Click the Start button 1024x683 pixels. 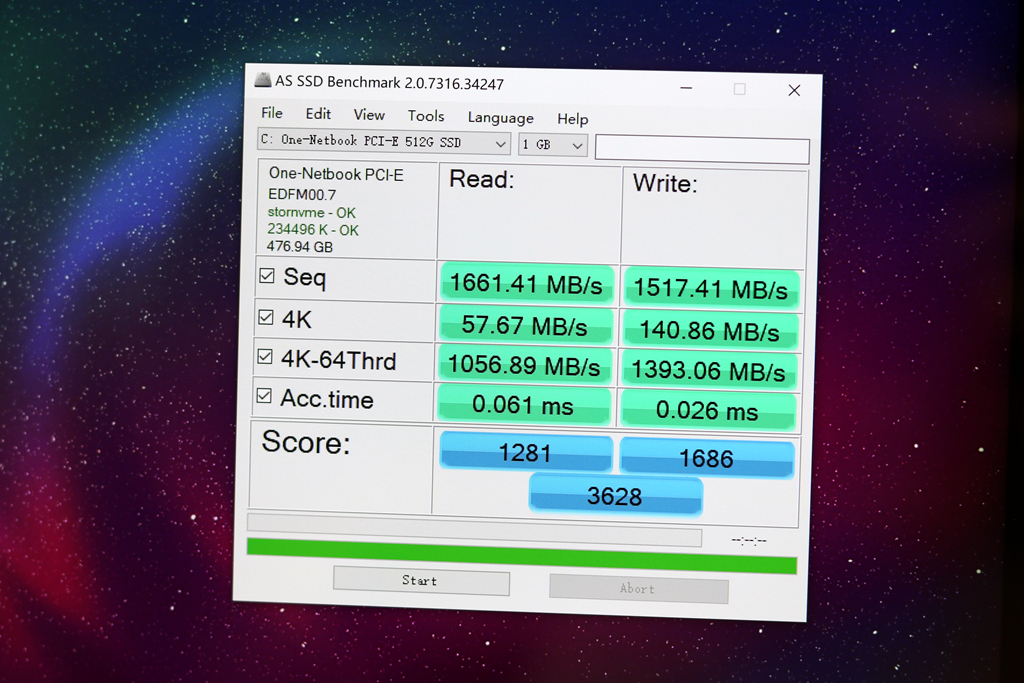coord(421,580)
